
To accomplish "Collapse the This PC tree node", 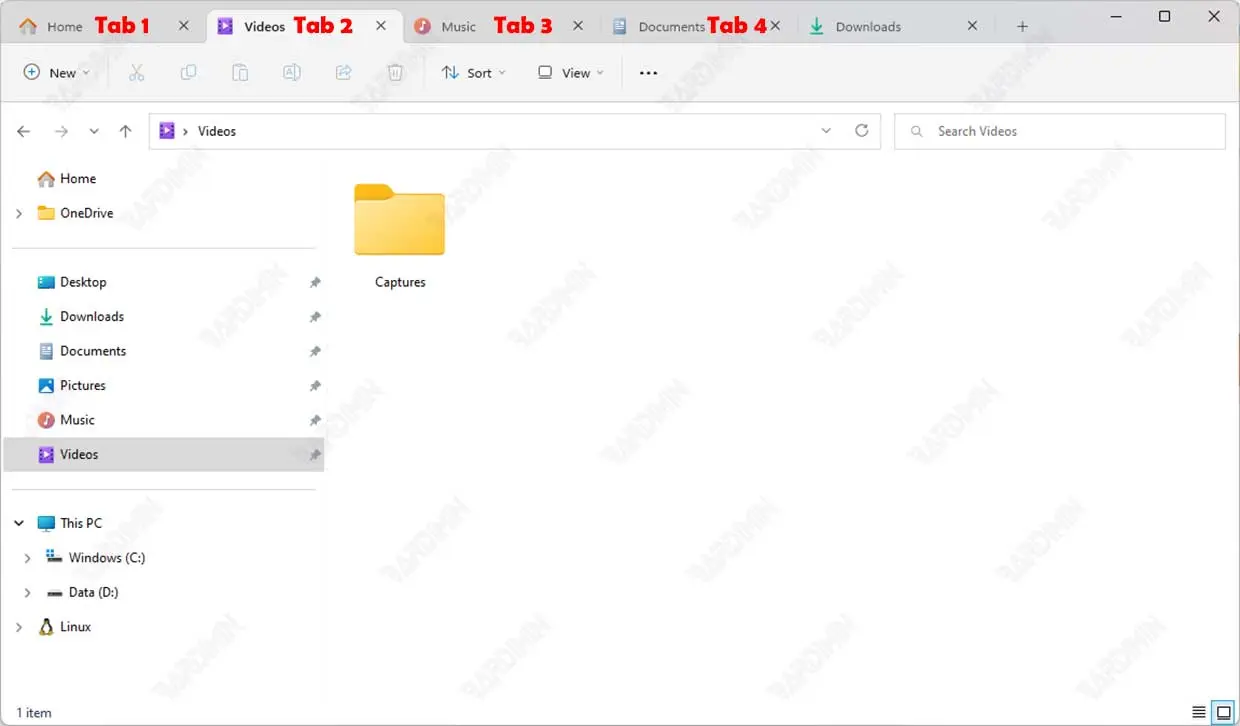I will (x=19, y=523).
